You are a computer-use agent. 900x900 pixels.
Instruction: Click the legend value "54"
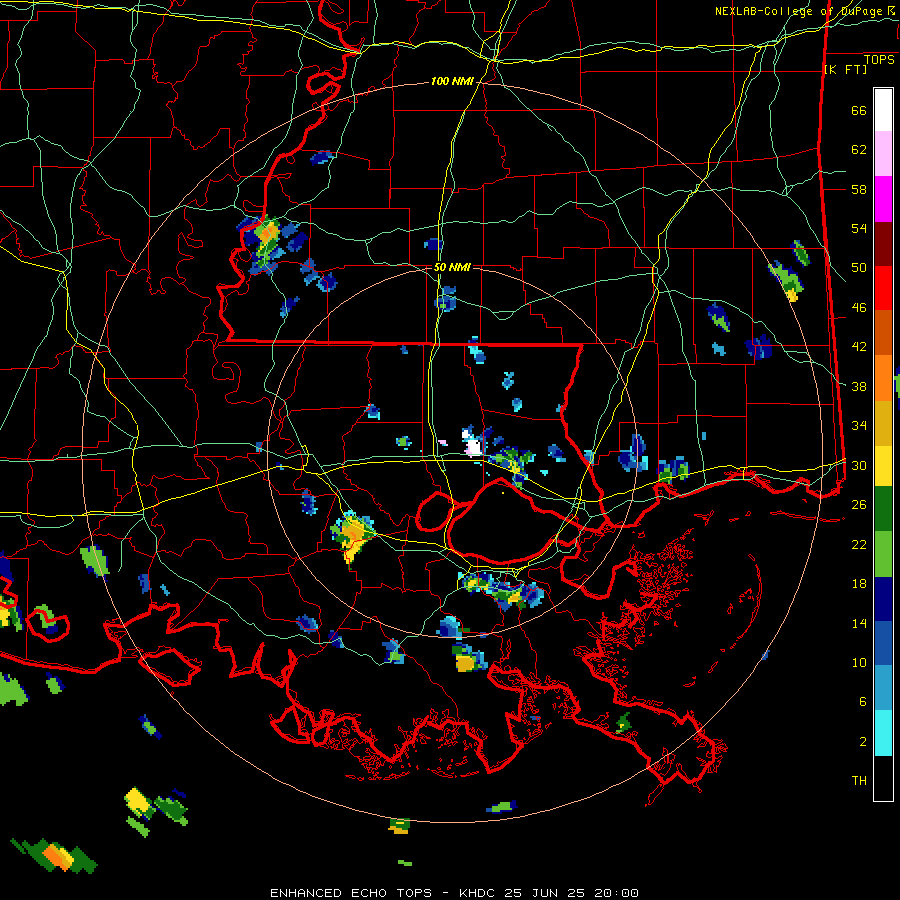pos(859,228)
